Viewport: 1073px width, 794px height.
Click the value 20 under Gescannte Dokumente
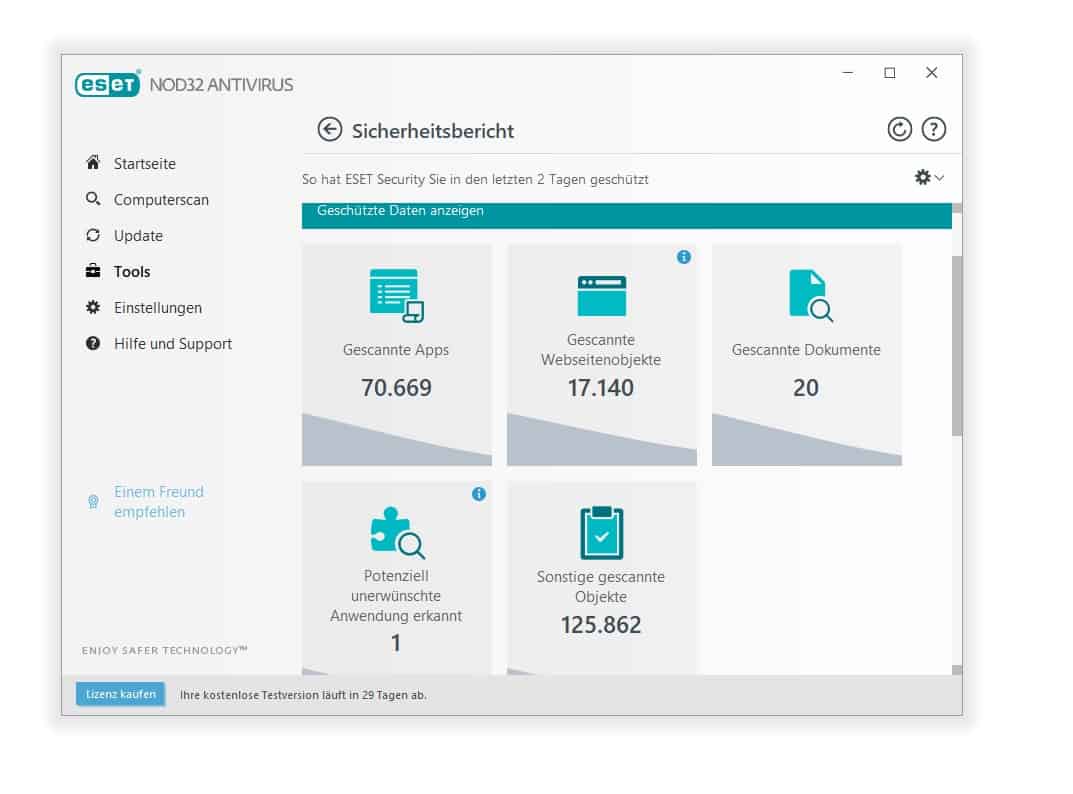click(x=805, y=388)
